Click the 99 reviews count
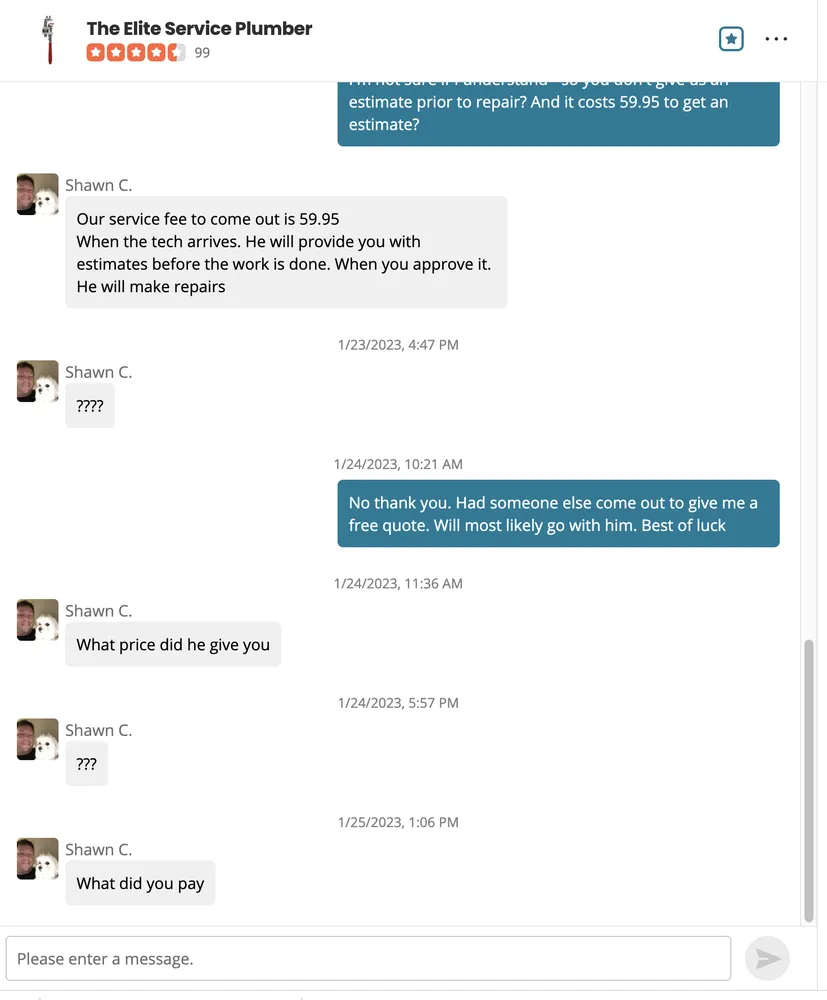The image size is (827, 1000). tap(202, 53)
